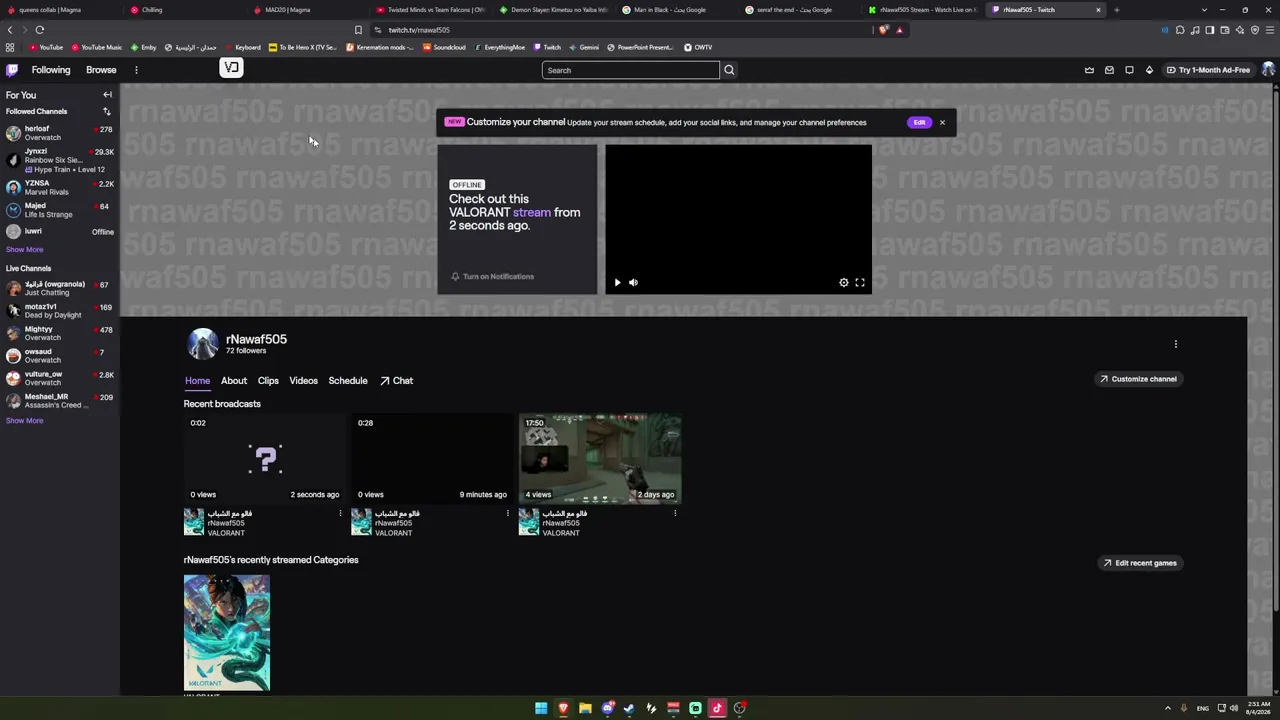Screen dimensions: 1280x720
Task: Open herloaf channel in the sidebar
Action: click(60, 133)
